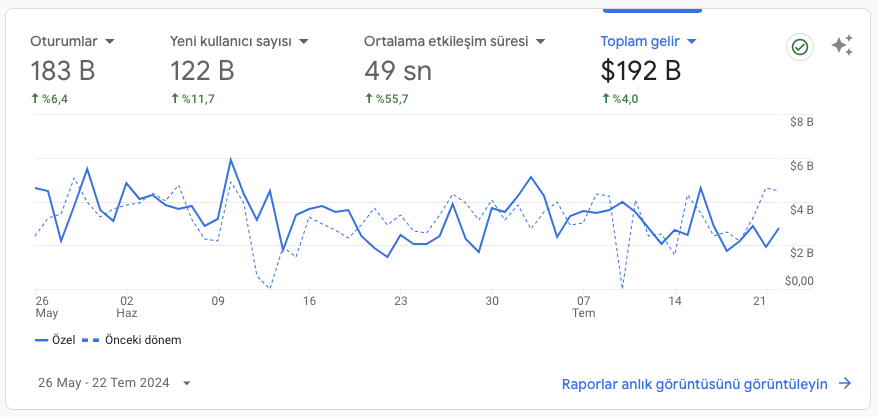Click the chart peak near 09 Haz
The image size is (878, 417).
point(231,159)
